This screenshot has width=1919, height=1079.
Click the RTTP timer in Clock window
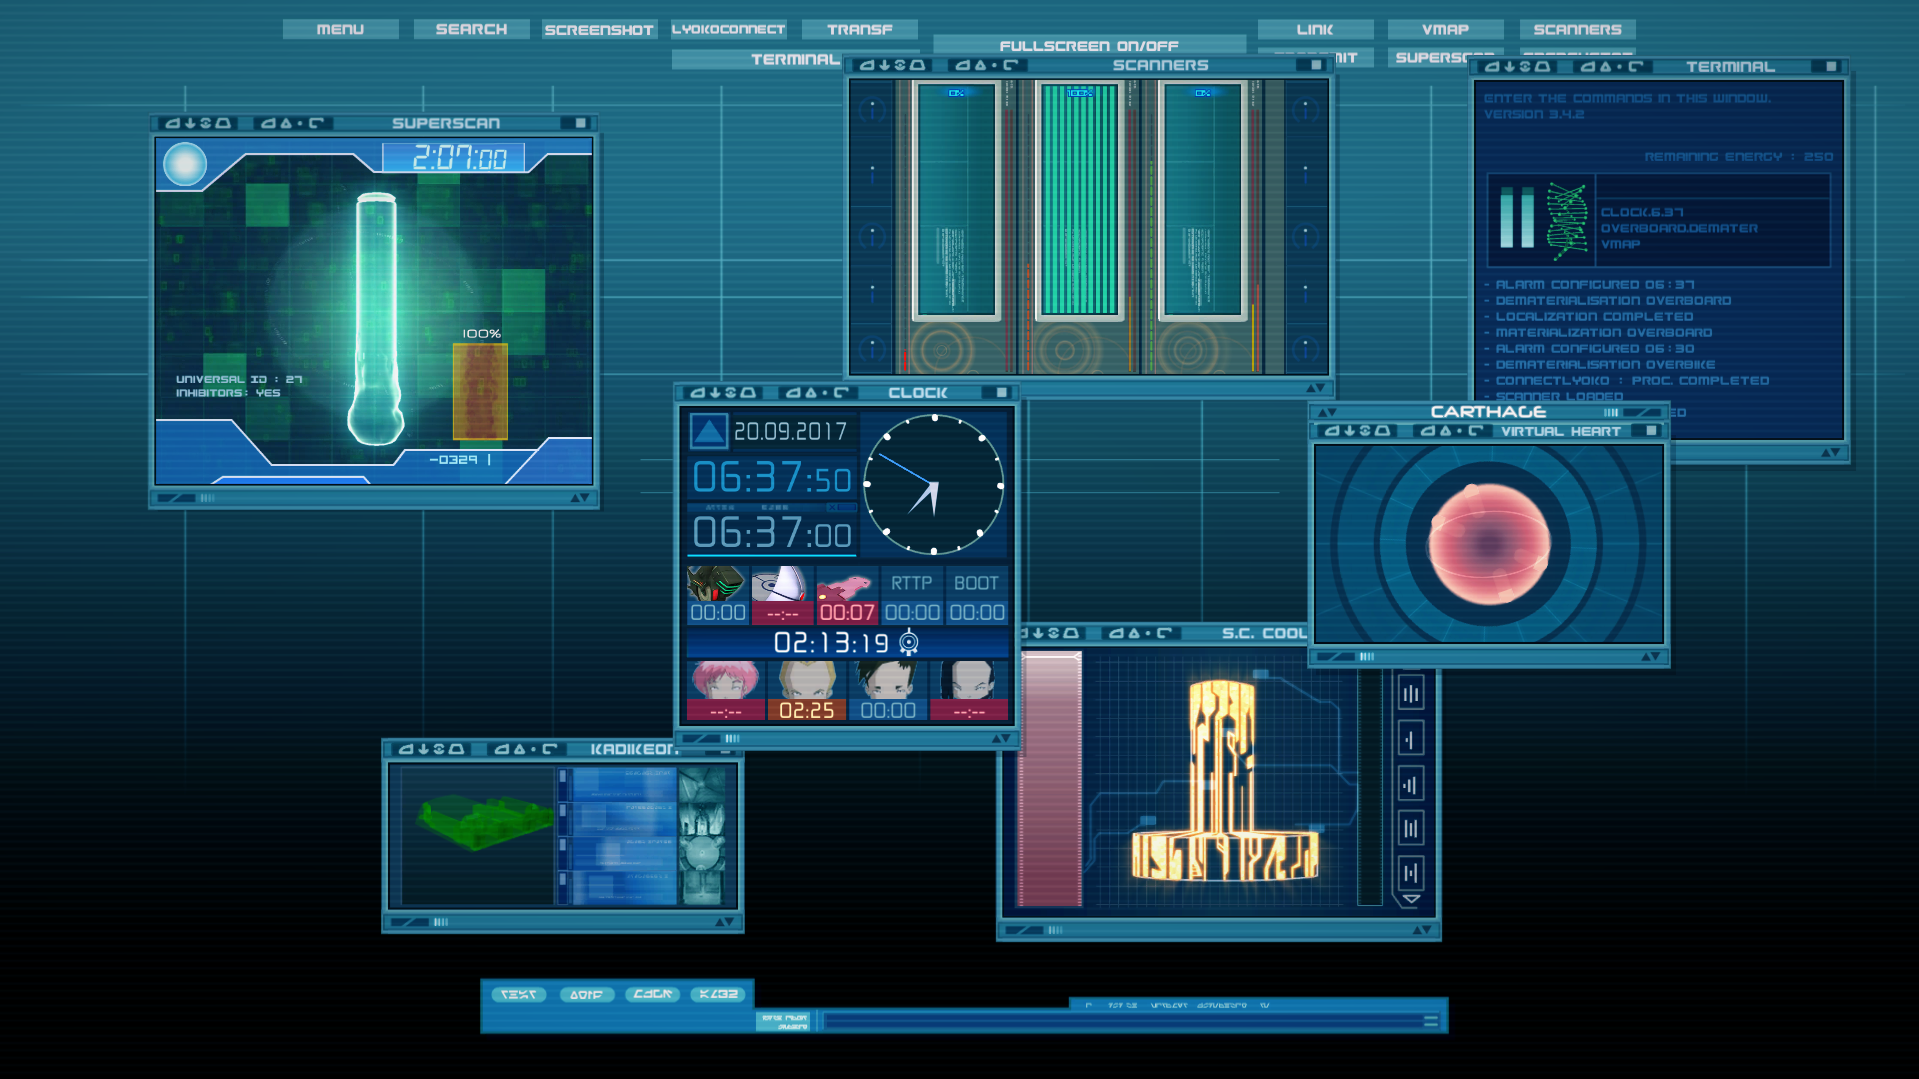coord(911,595)
